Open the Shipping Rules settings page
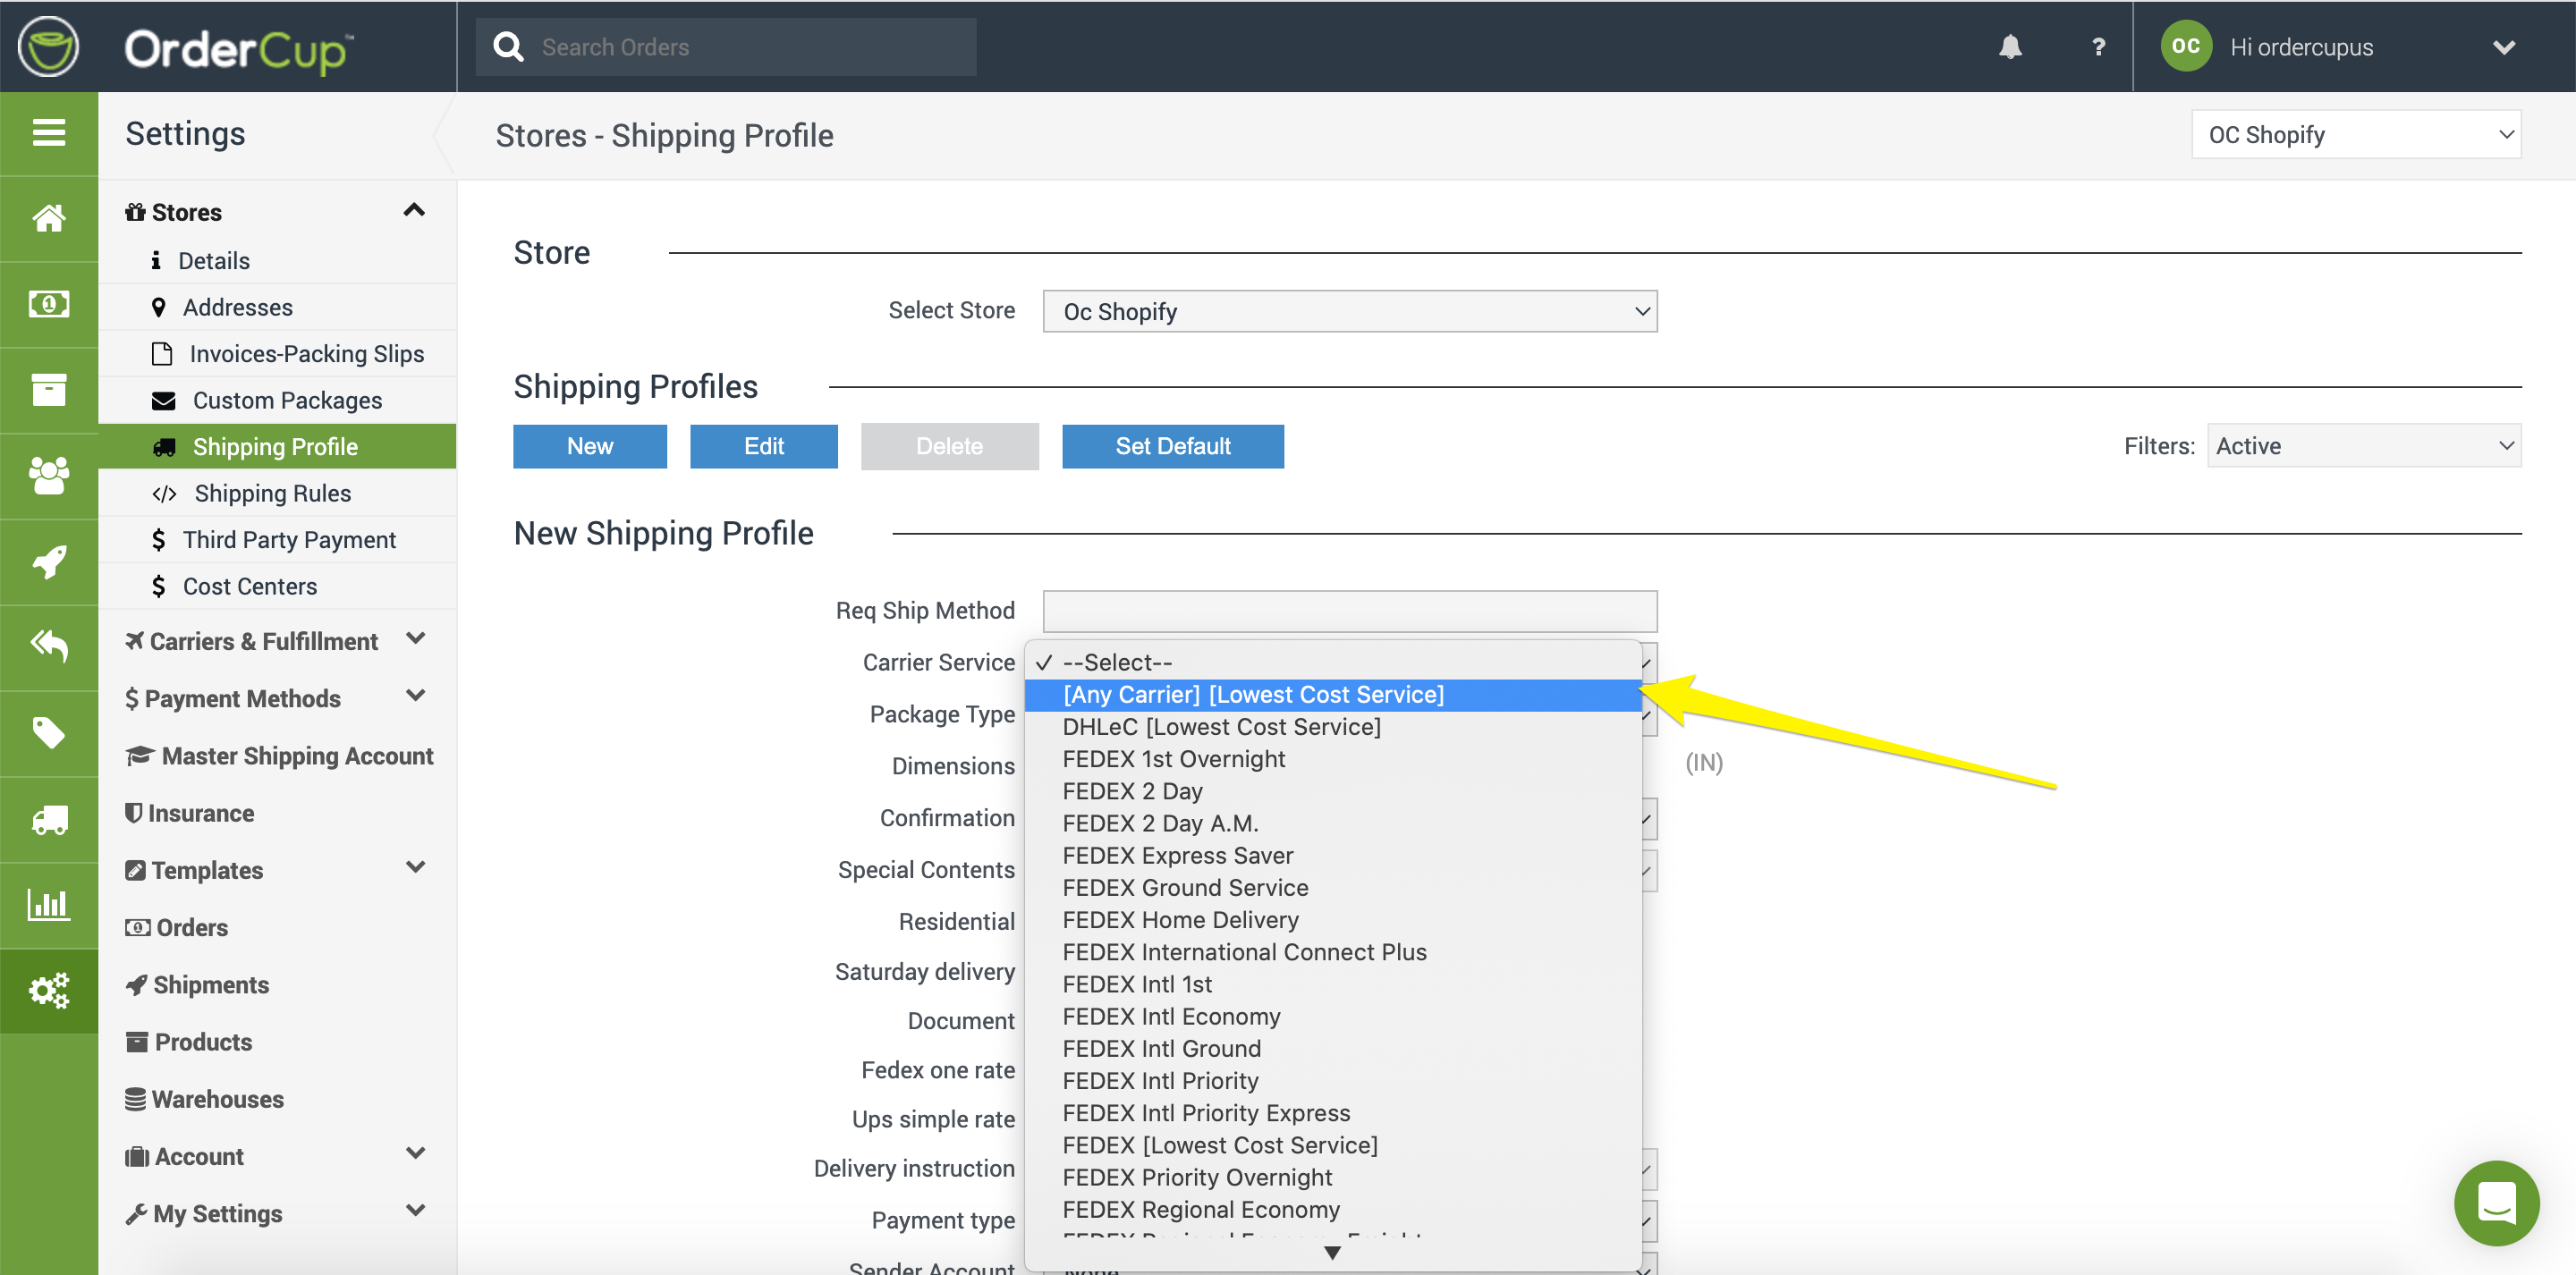 (x=272, y=493)
